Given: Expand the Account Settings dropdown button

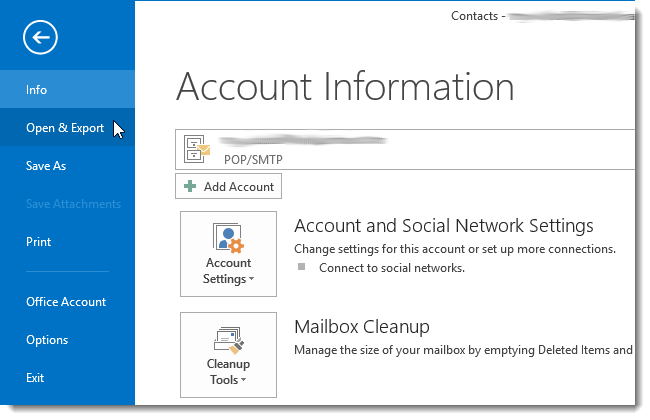Looking at the screenshot, I should click(x=228, y=254).
